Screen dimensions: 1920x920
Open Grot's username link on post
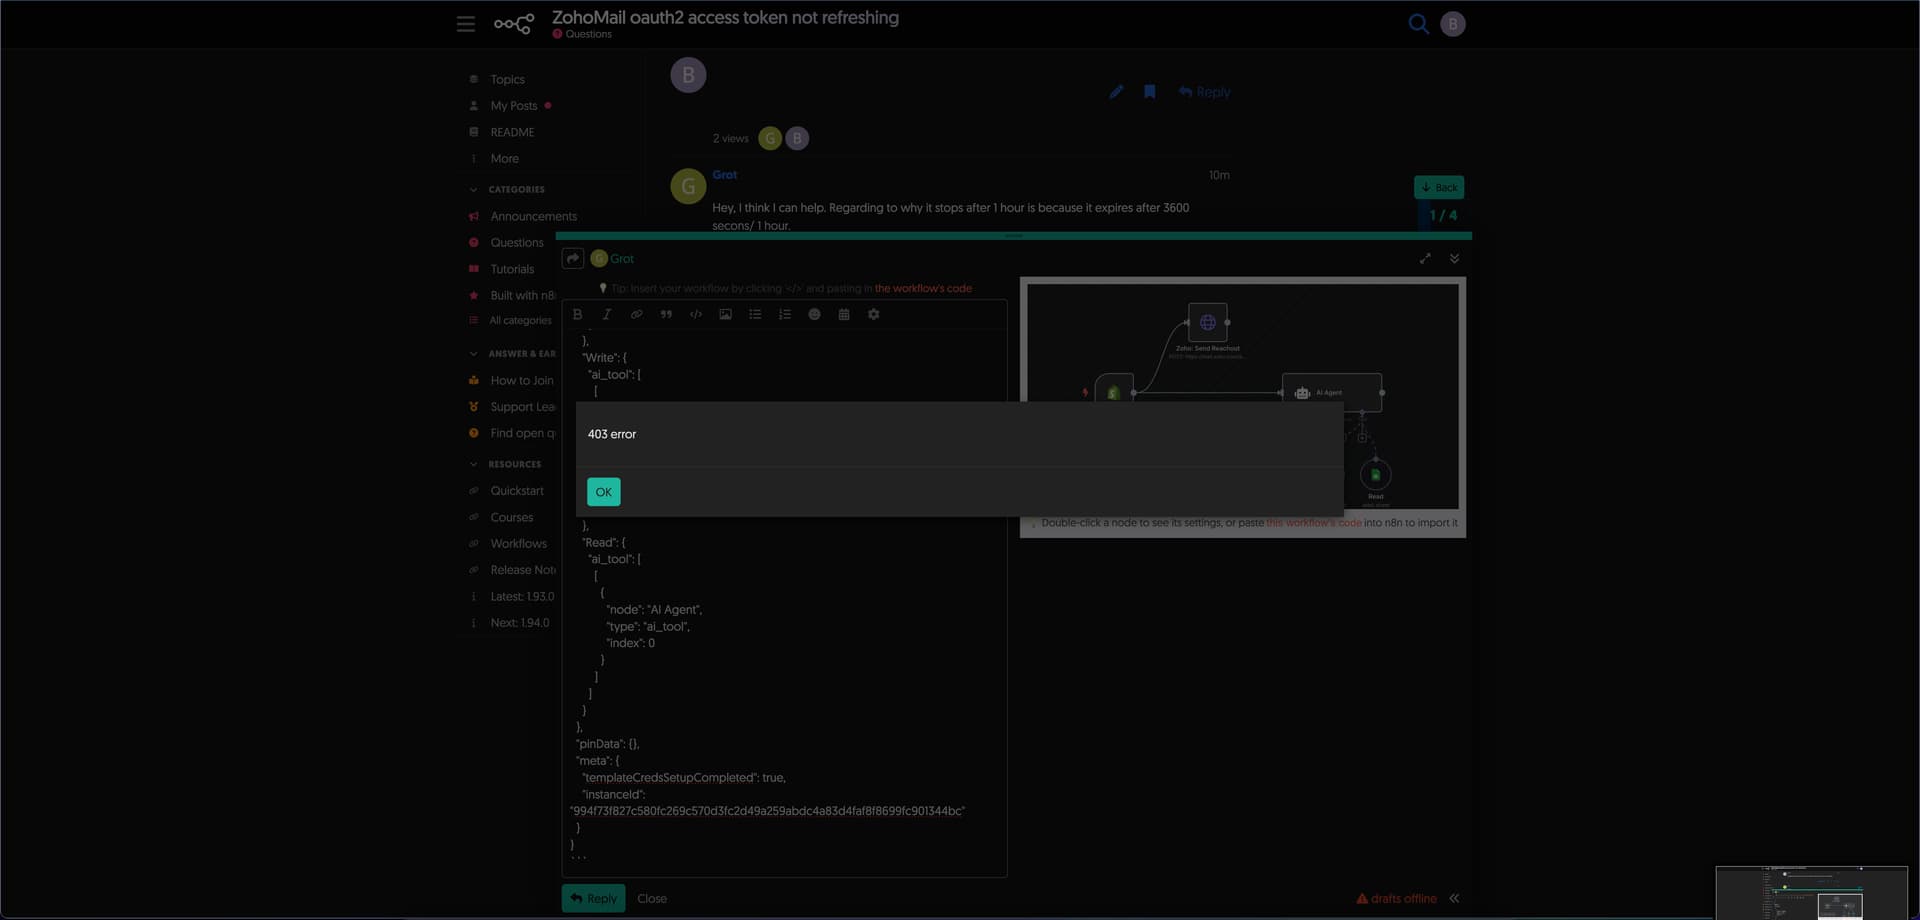coord(724,175)
